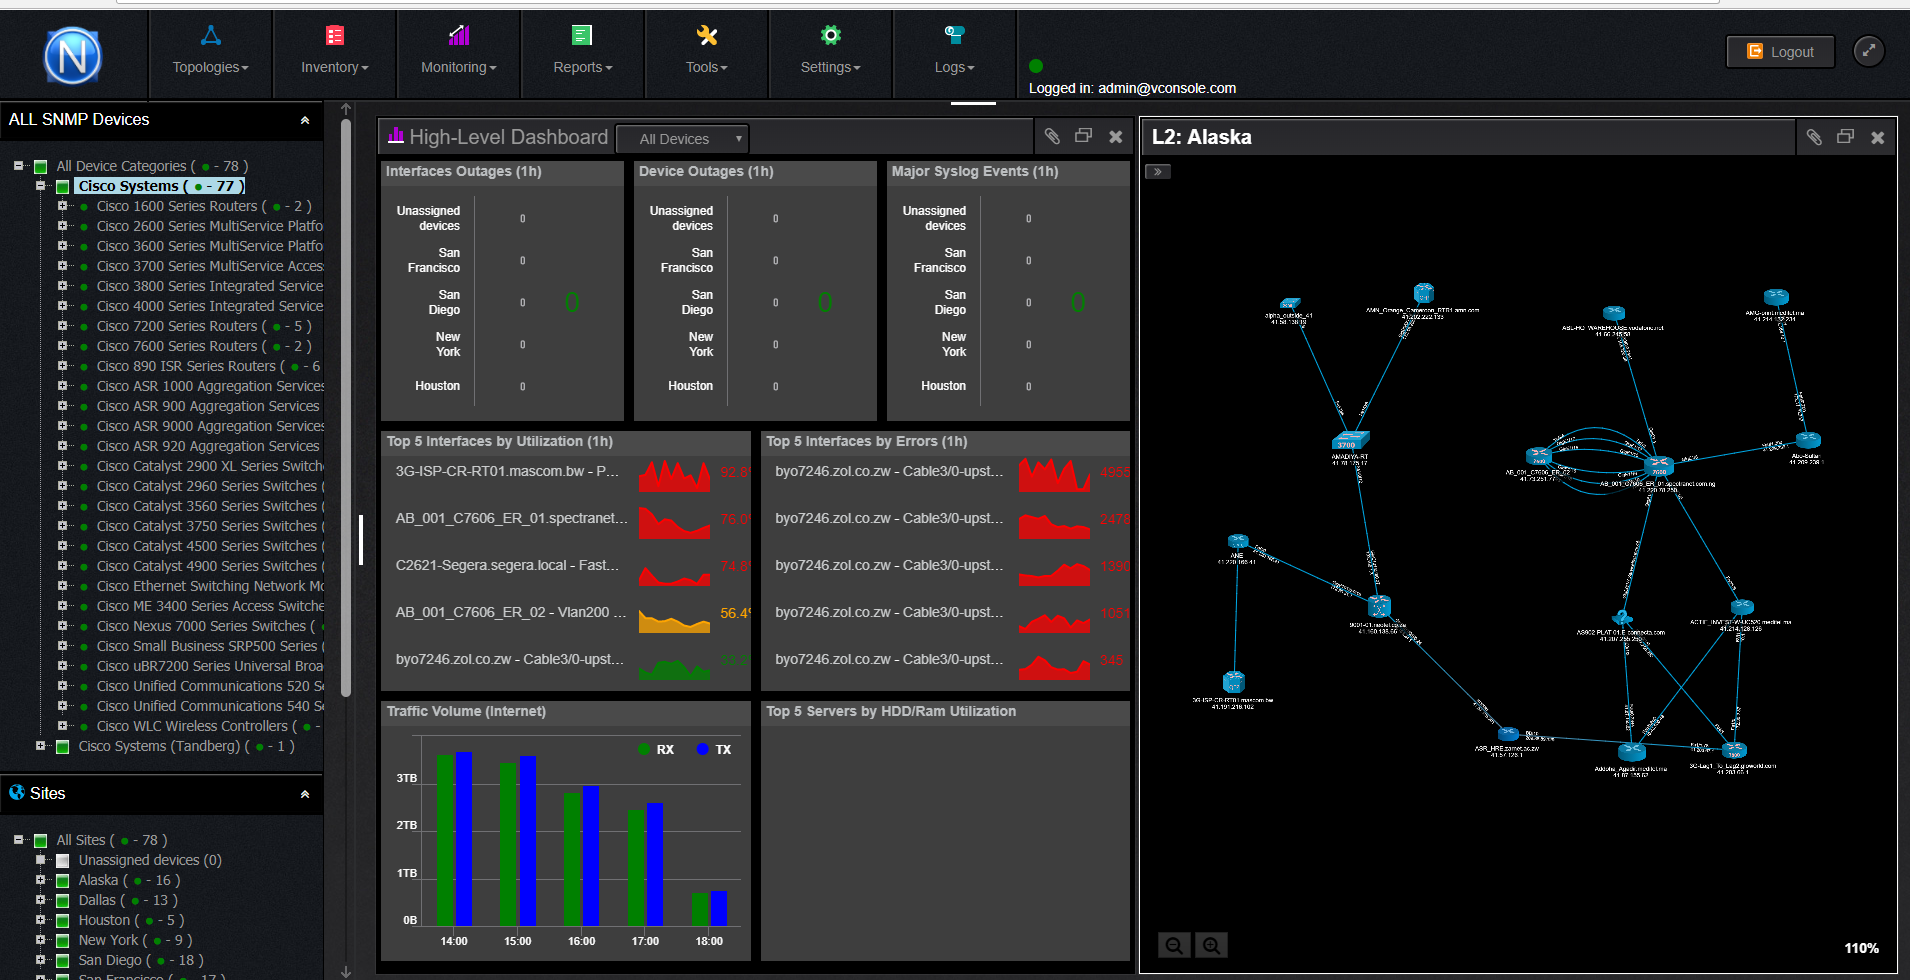
Task: Expand Cisco 7200 Series Routers node
Action: pyautogui.click(x=62, y=326)
